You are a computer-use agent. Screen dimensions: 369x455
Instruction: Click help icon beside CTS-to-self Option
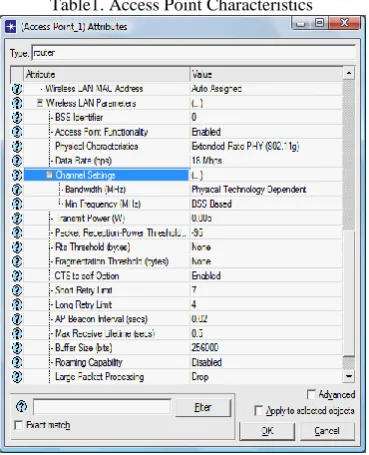(17, 276)
